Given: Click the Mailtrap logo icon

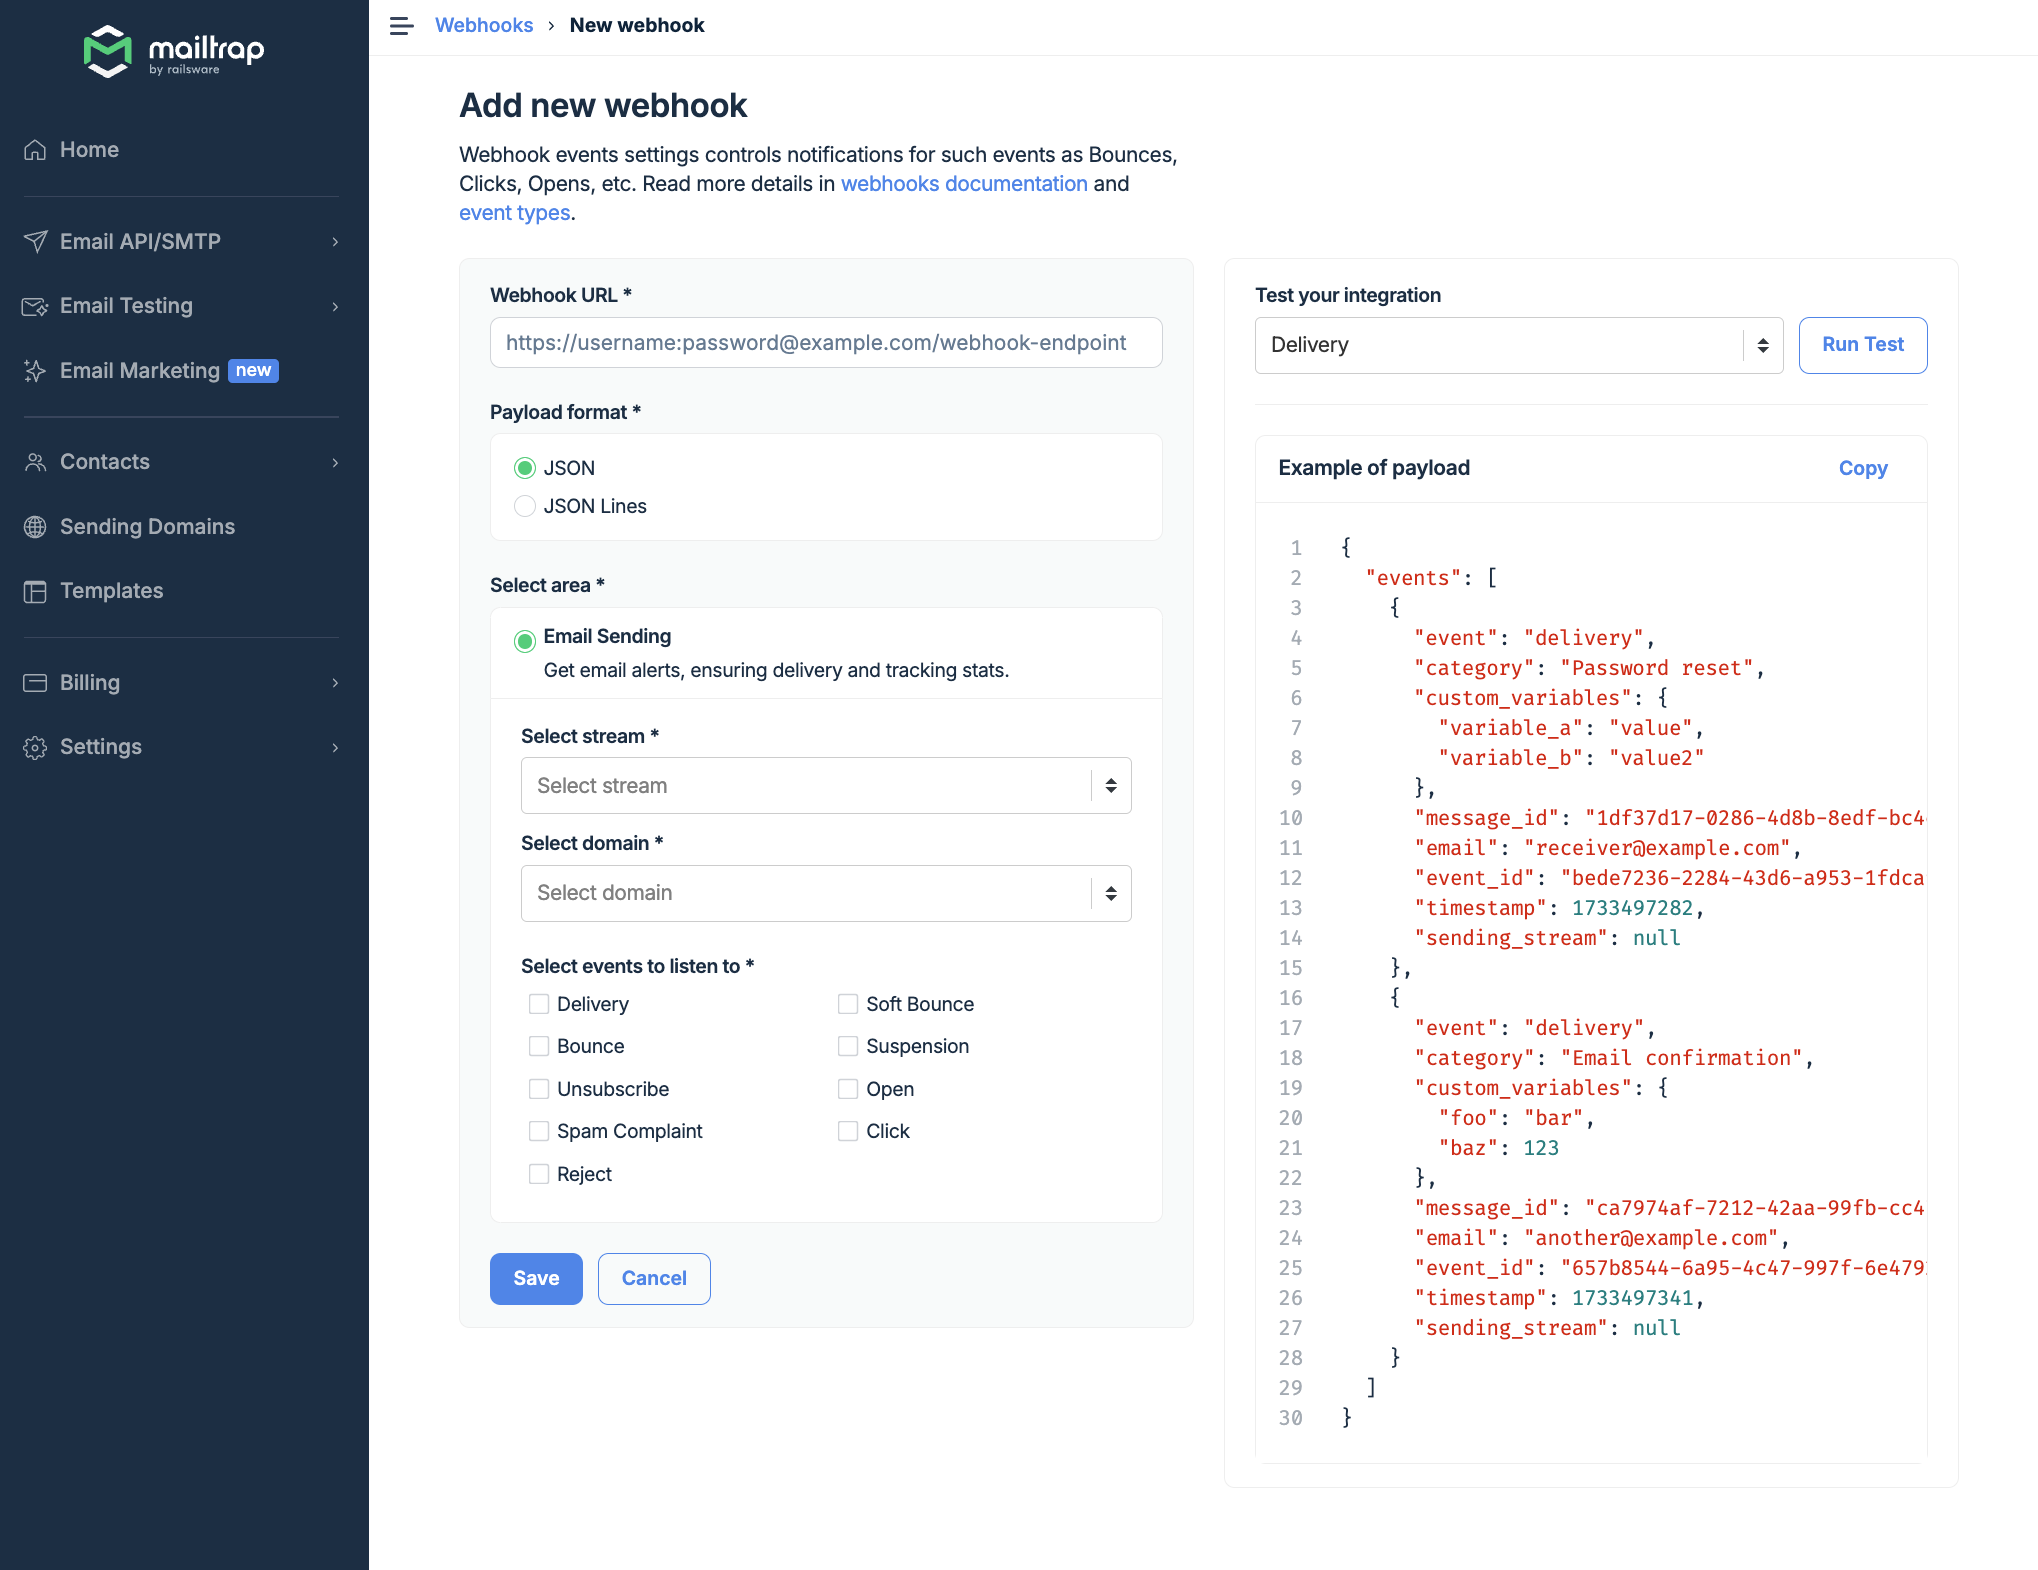Looking at the screenshot, I should [107, 51].
